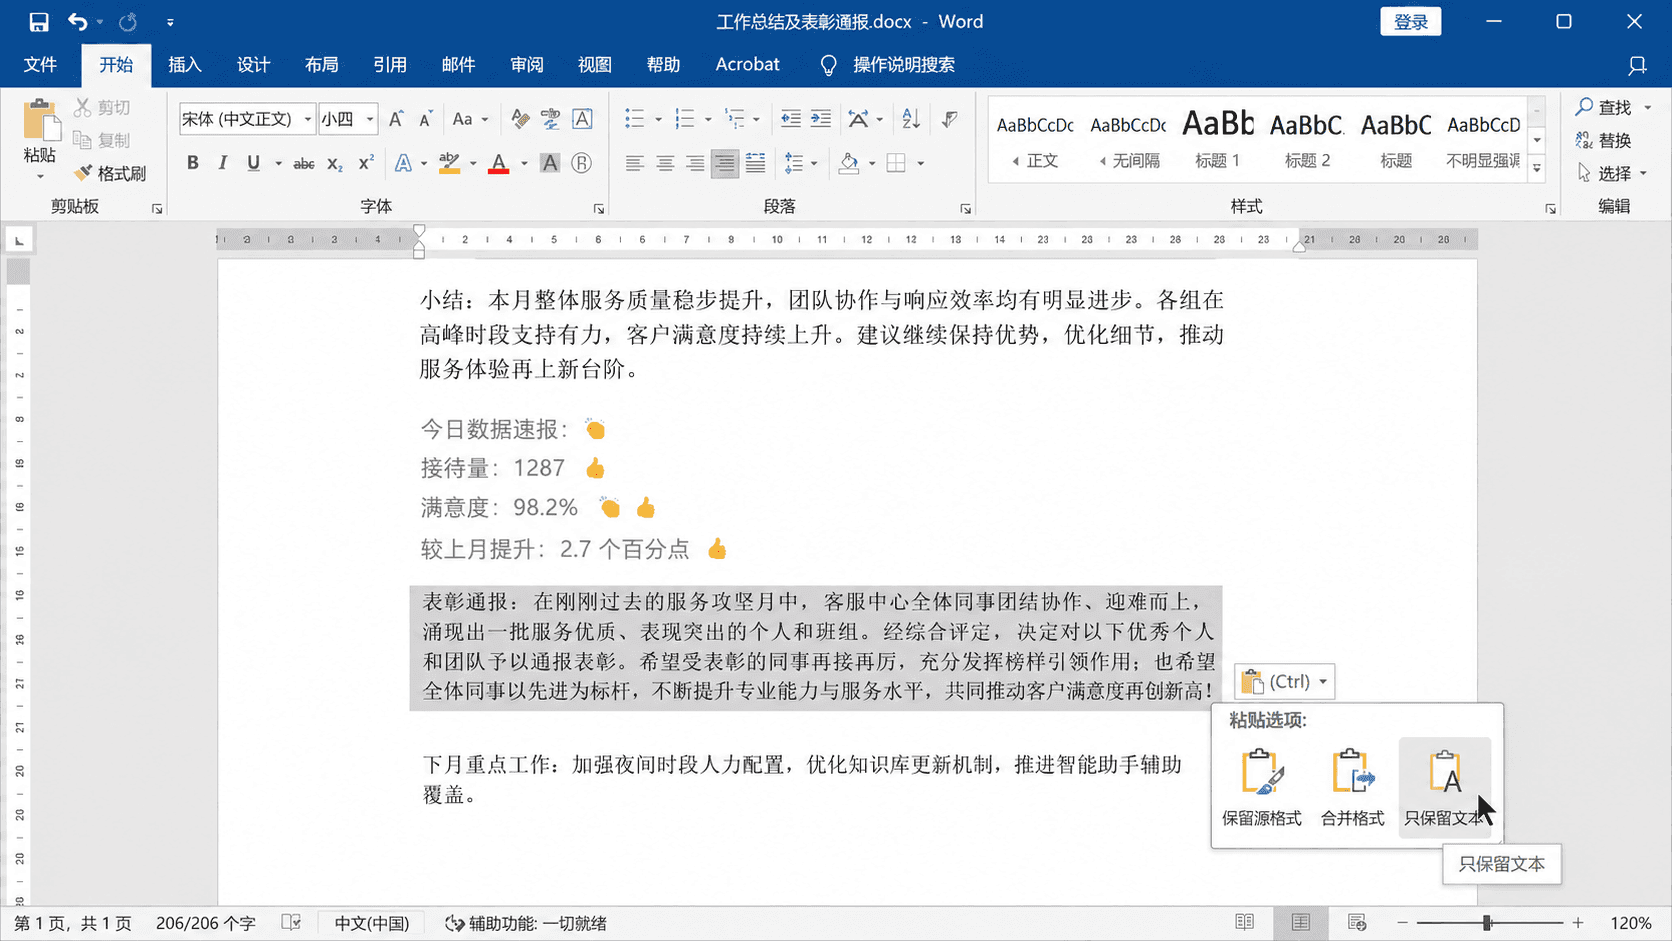
Task: Decrease paragraph indent
Action: [x=790, y=119]
